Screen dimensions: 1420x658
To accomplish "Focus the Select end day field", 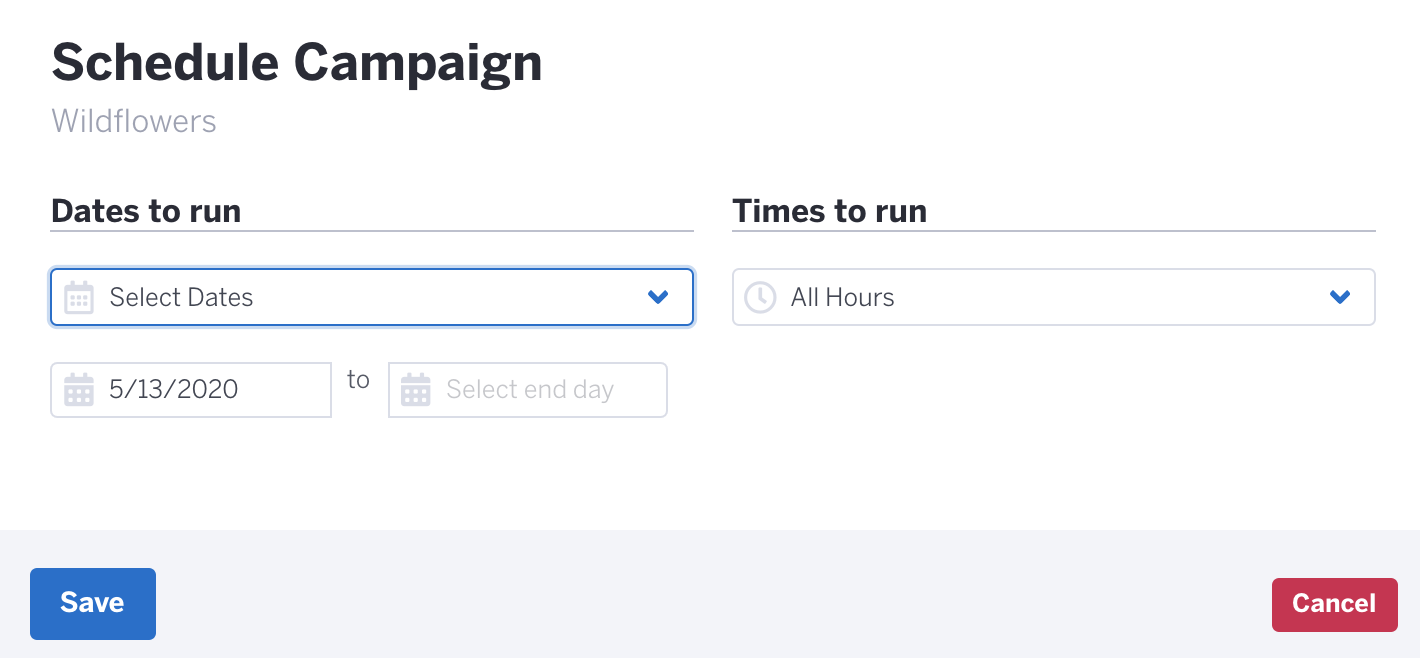I will (x=528, y=390).
